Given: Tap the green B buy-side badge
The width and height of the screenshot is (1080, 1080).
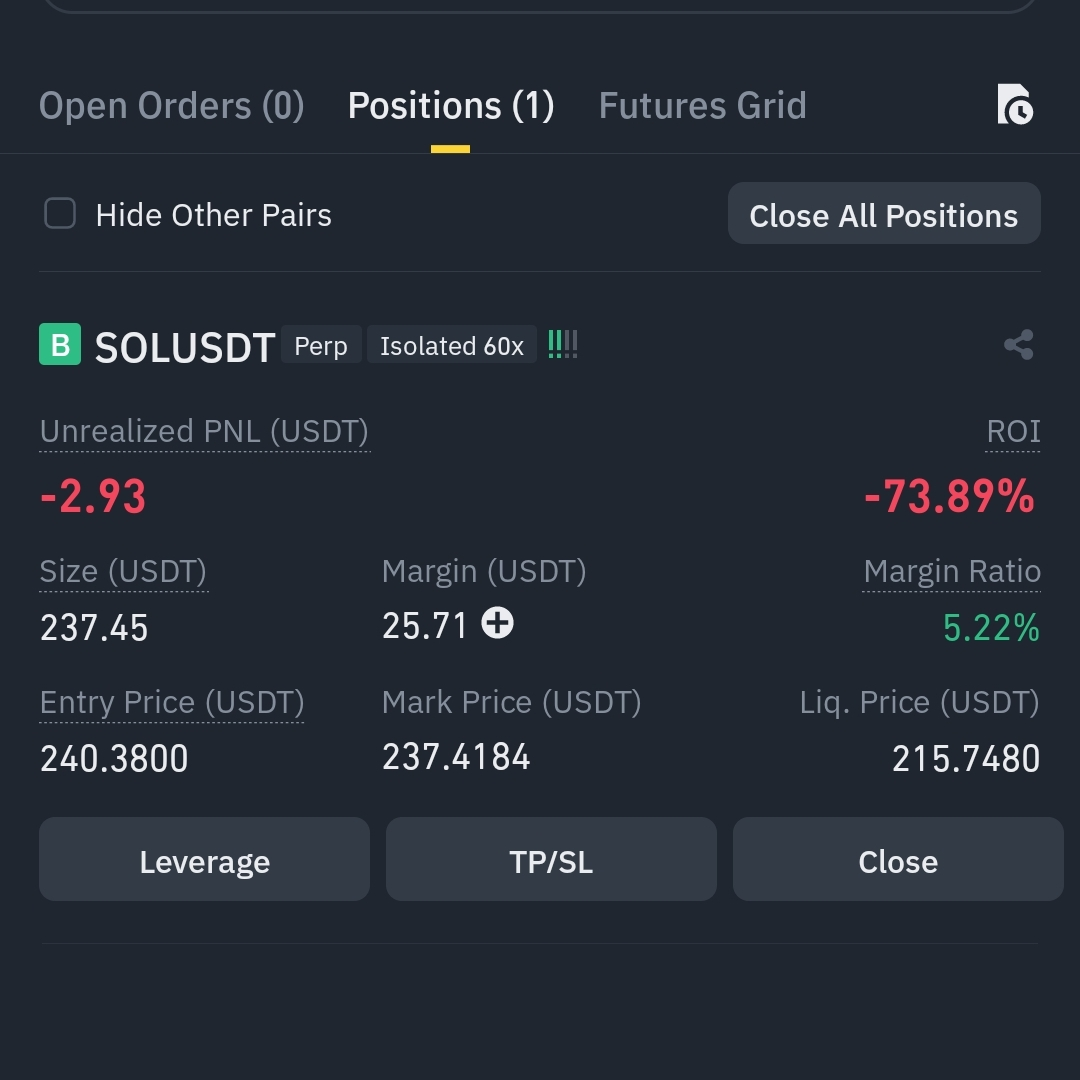Looking at the screenshot, I should [60, 344].
